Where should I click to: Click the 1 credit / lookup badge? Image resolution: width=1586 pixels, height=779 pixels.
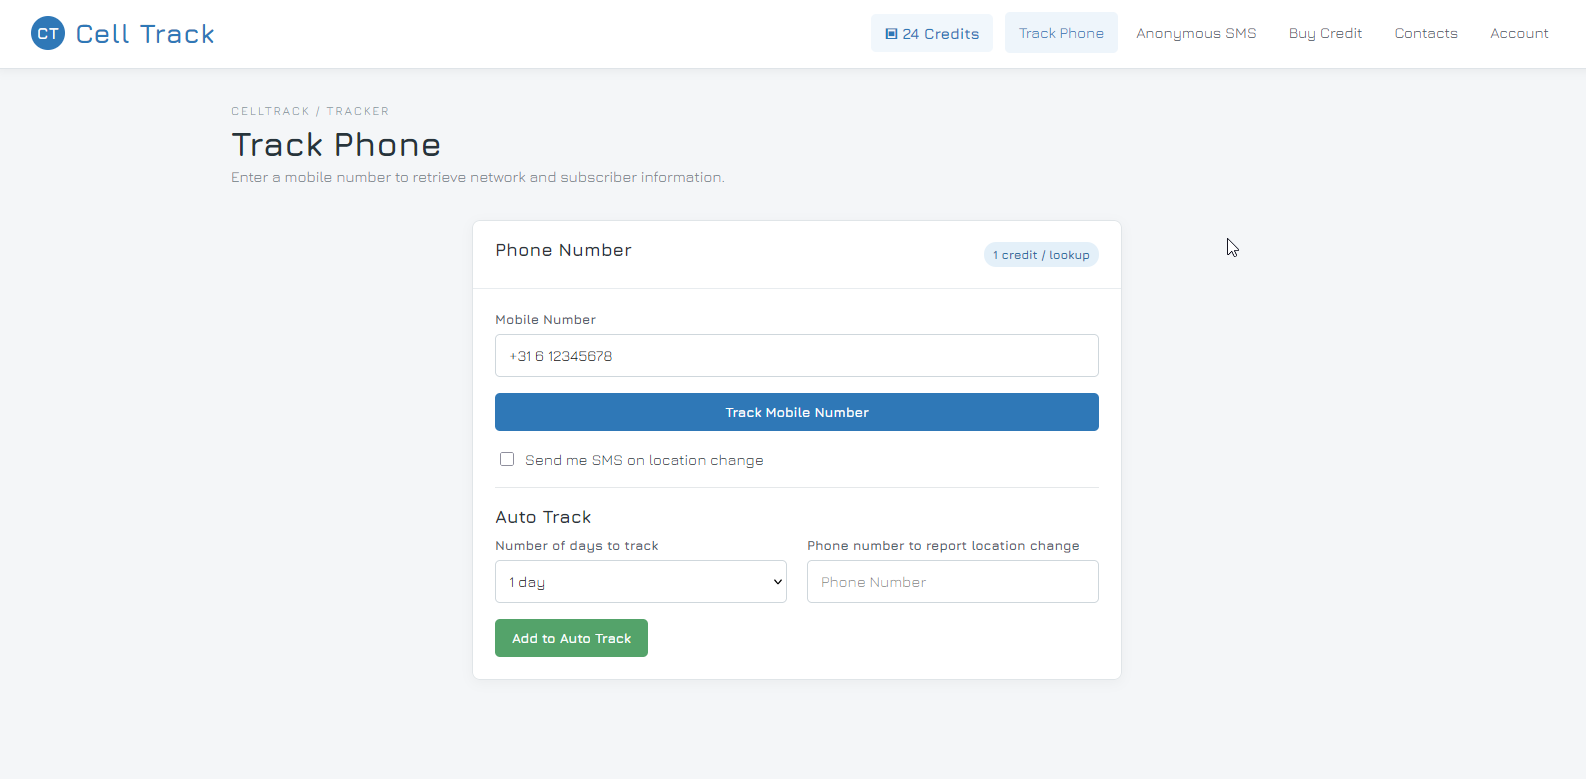pos(1041,255)
